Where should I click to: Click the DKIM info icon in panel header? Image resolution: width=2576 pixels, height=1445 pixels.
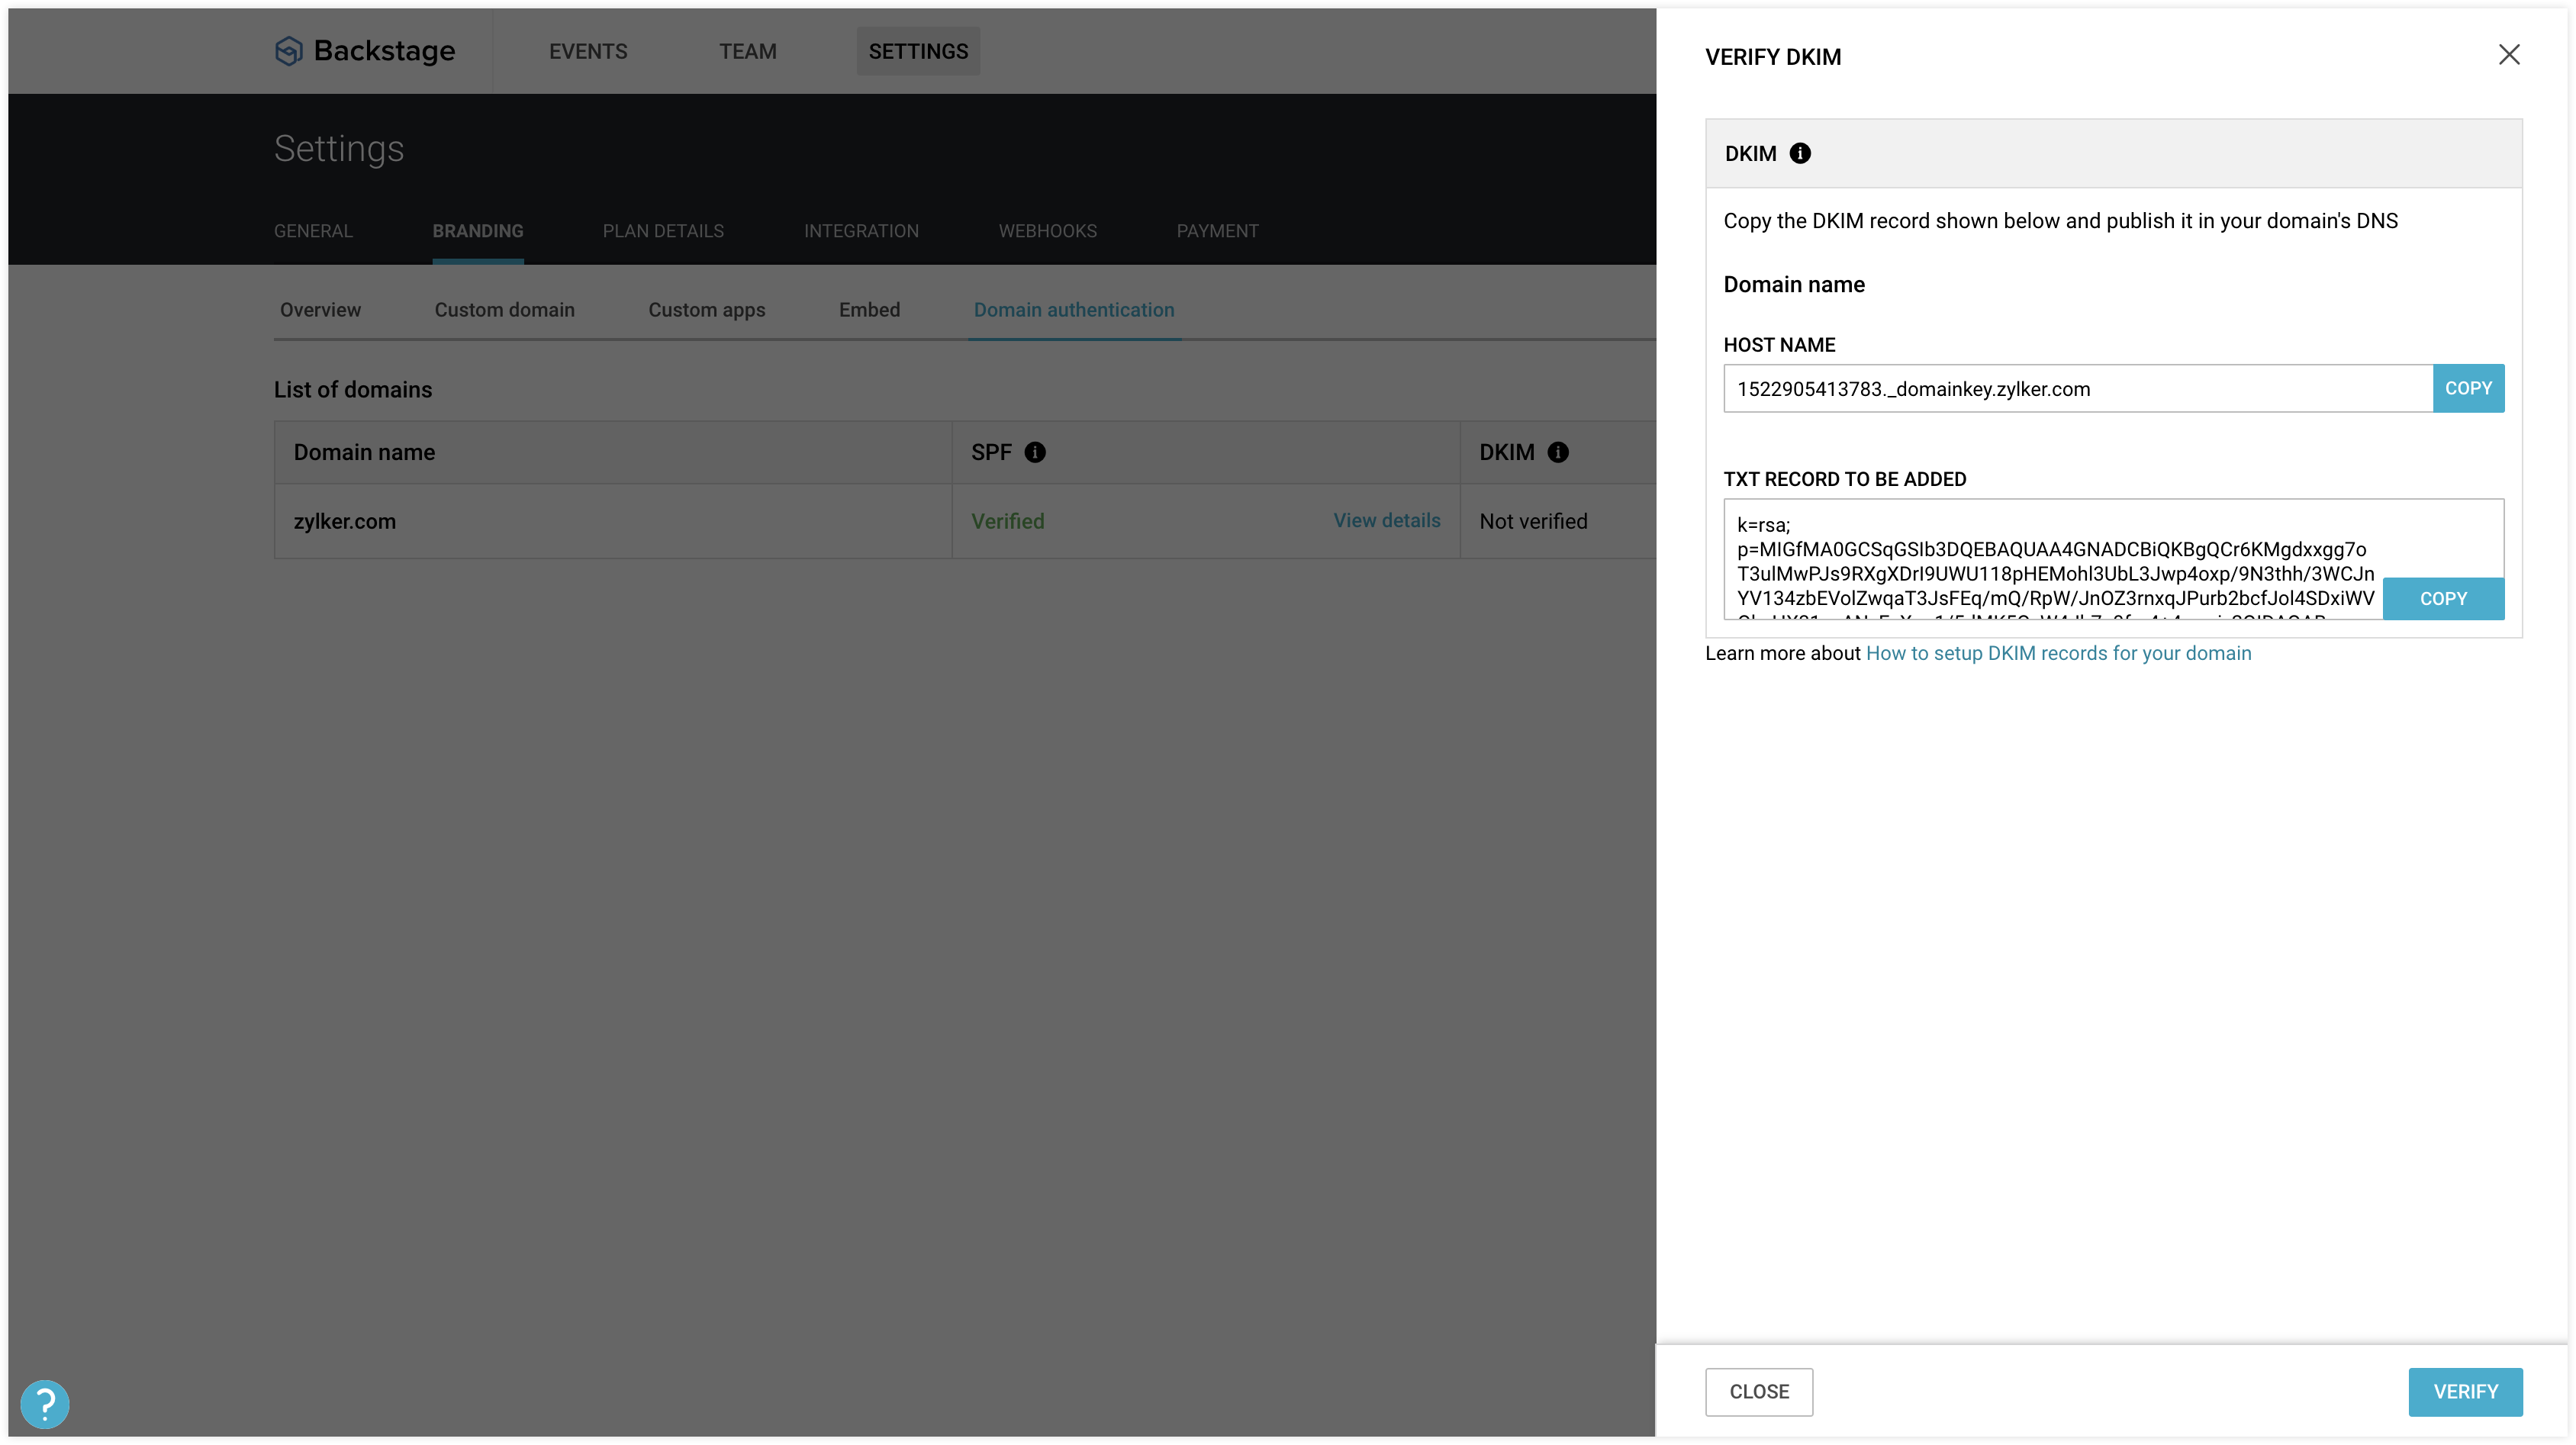tap(1799, 153)
